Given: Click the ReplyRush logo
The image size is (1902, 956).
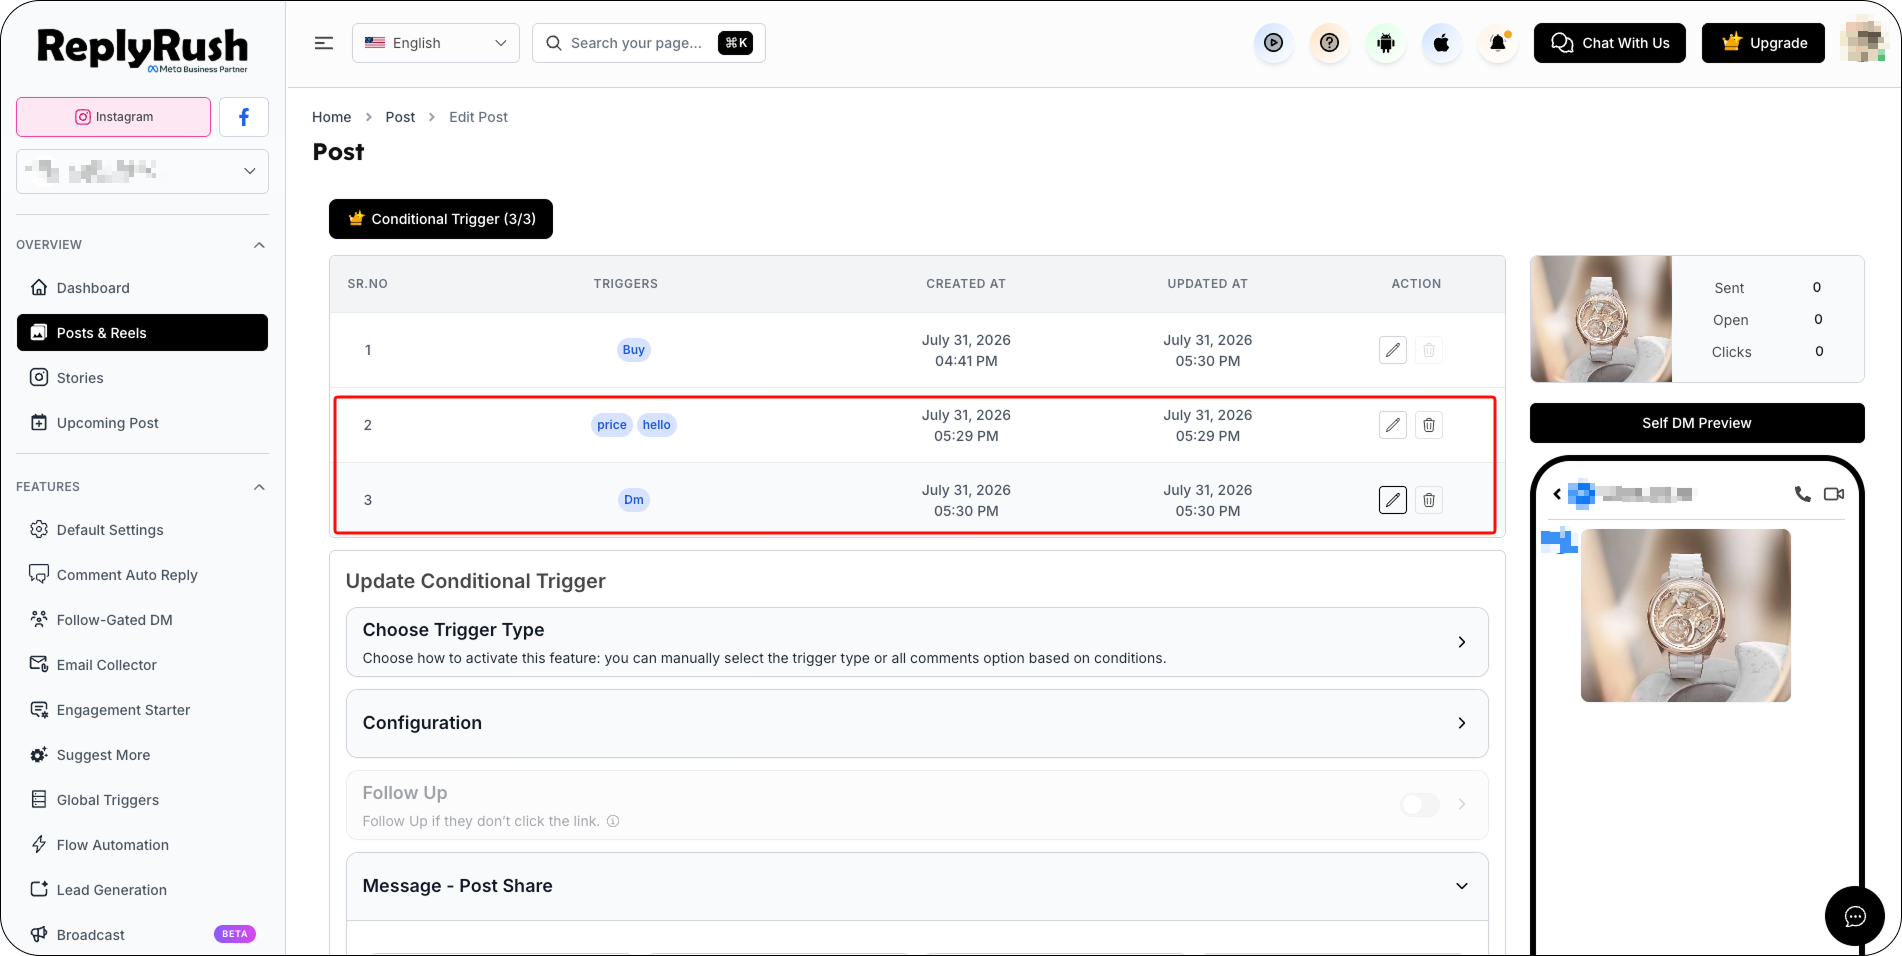Looking at the screenshot, I should (x=142, y=49).
